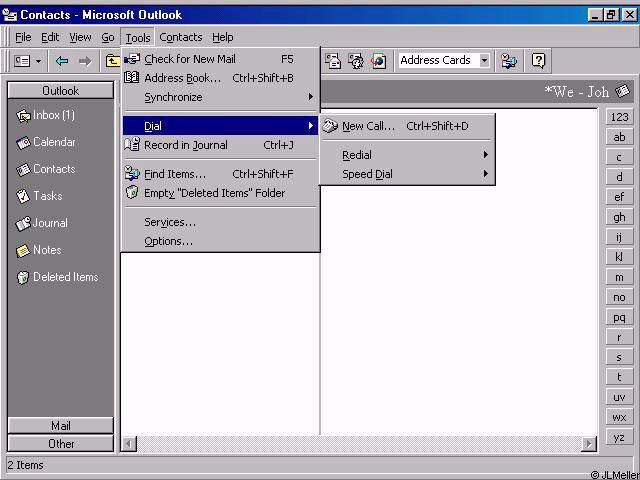Jump to 123 index tab
The height and width of the screenshot is (480, 640).
pos(619,117)
